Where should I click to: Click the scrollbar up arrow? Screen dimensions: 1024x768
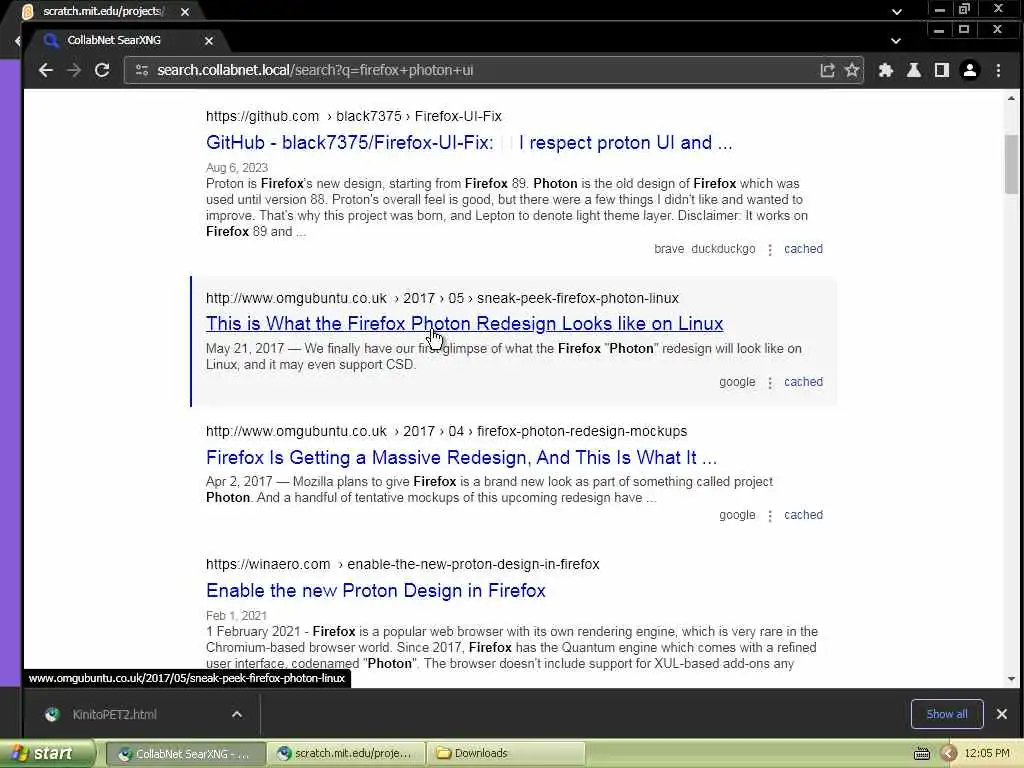click(1011, 99)
